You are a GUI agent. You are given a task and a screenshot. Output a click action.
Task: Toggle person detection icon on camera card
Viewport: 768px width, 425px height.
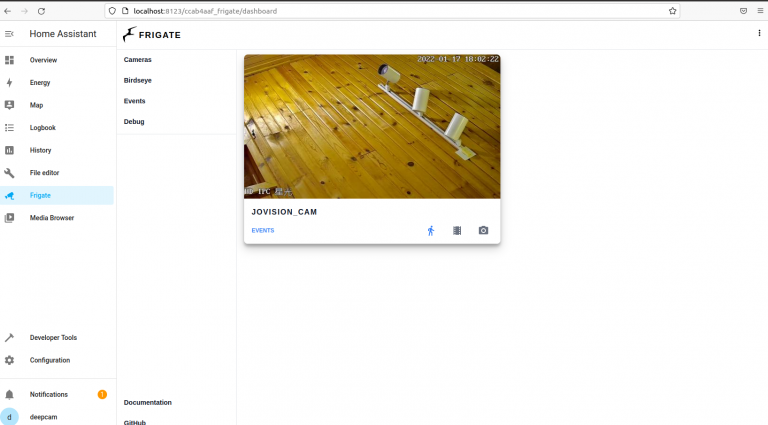(431, 230)
